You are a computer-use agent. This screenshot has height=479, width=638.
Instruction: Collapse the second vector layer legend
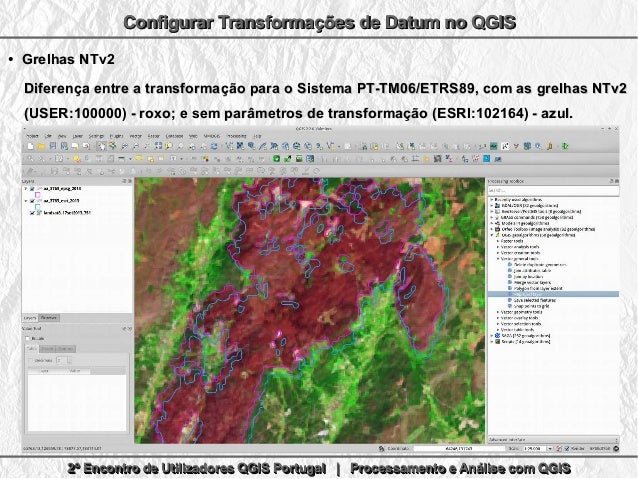pos(26,201)
